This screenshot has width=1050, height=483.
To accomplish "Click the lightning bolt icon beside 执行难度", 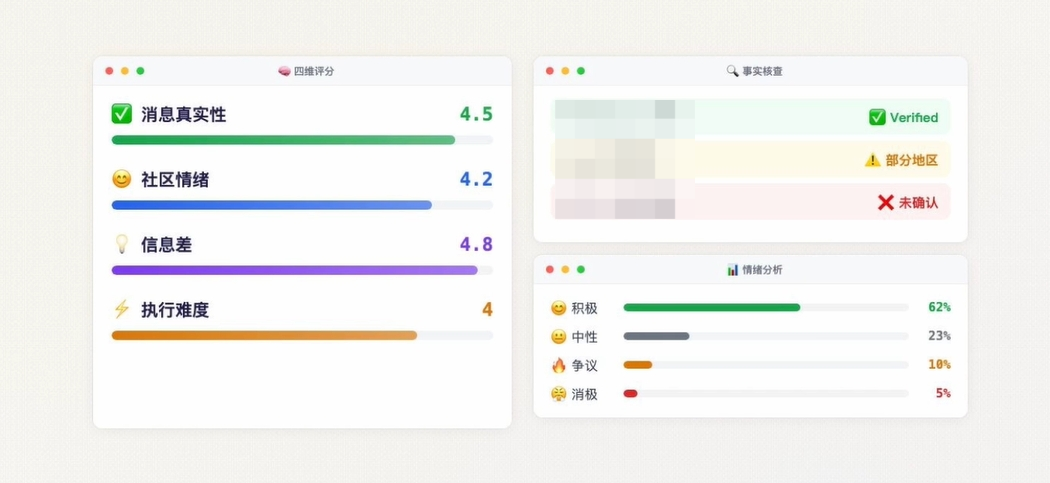I will click(x=122, y=309).
